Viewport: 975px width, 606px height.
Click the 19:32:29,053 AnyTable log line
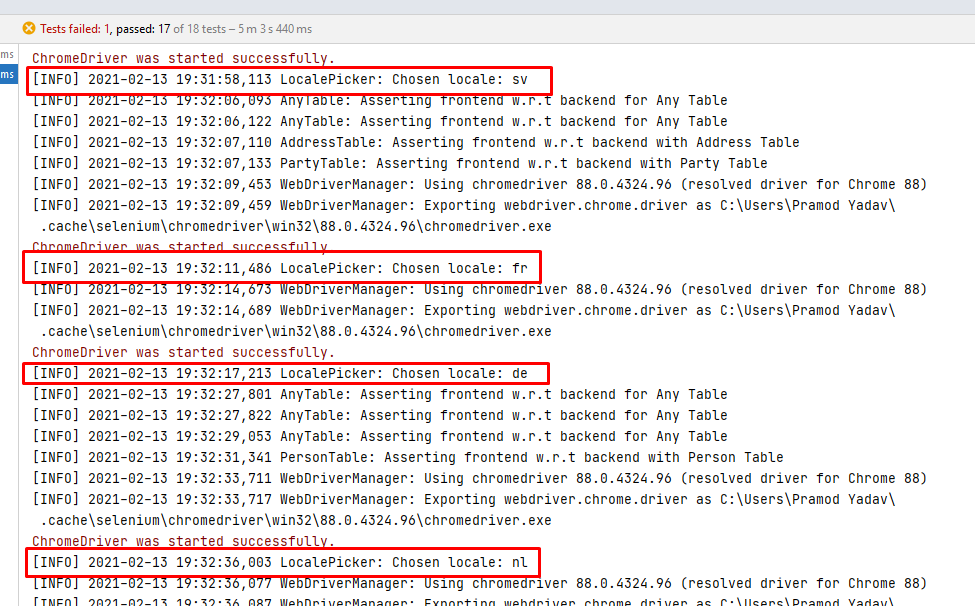380,436
